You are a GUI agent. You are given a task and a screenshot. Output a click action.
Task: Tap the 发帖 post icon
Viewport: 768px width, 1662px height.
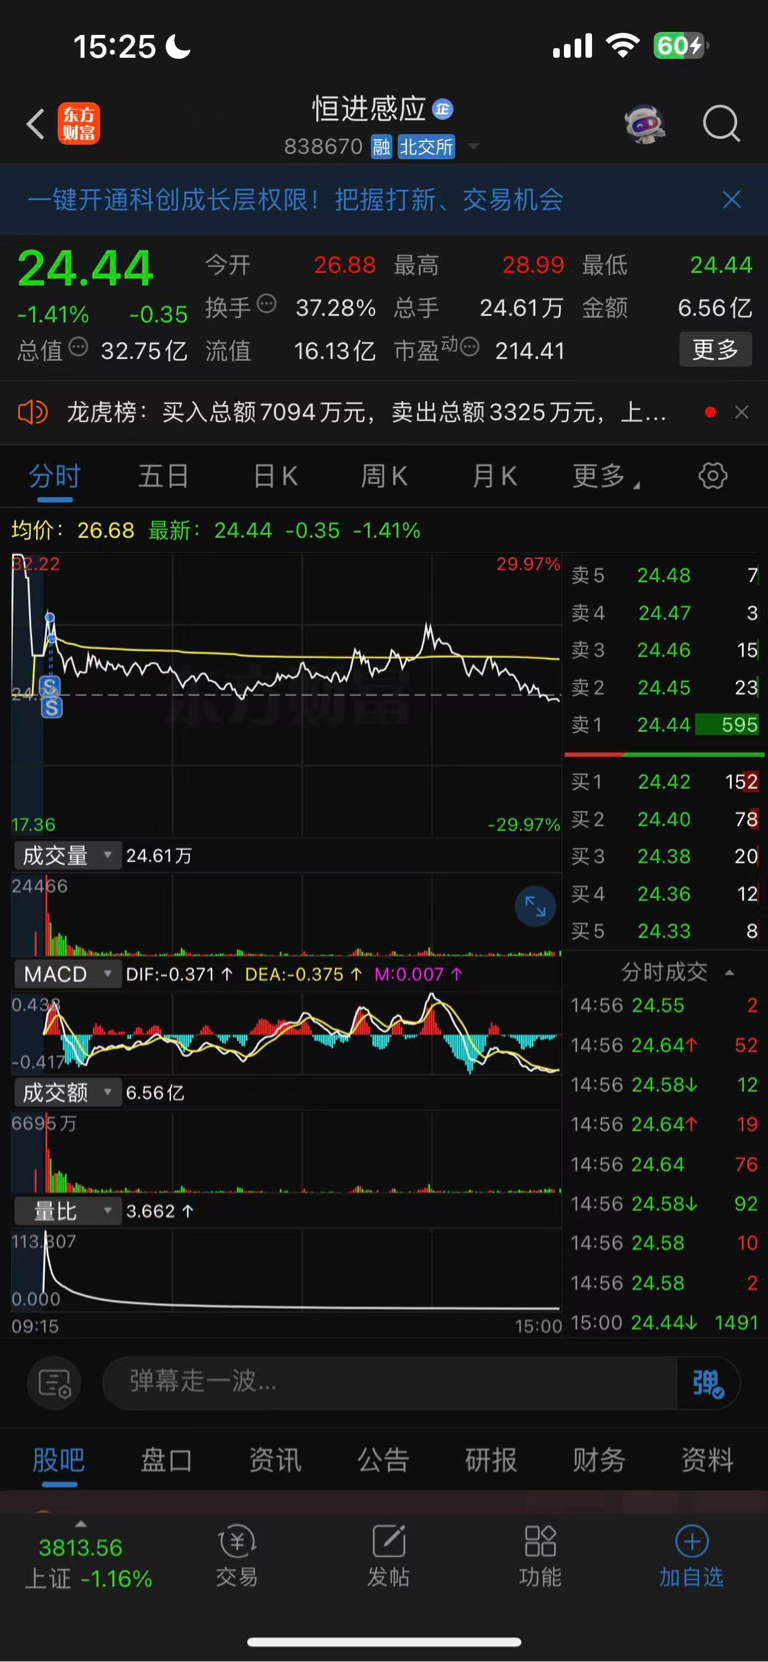(x=388, y=1557)
